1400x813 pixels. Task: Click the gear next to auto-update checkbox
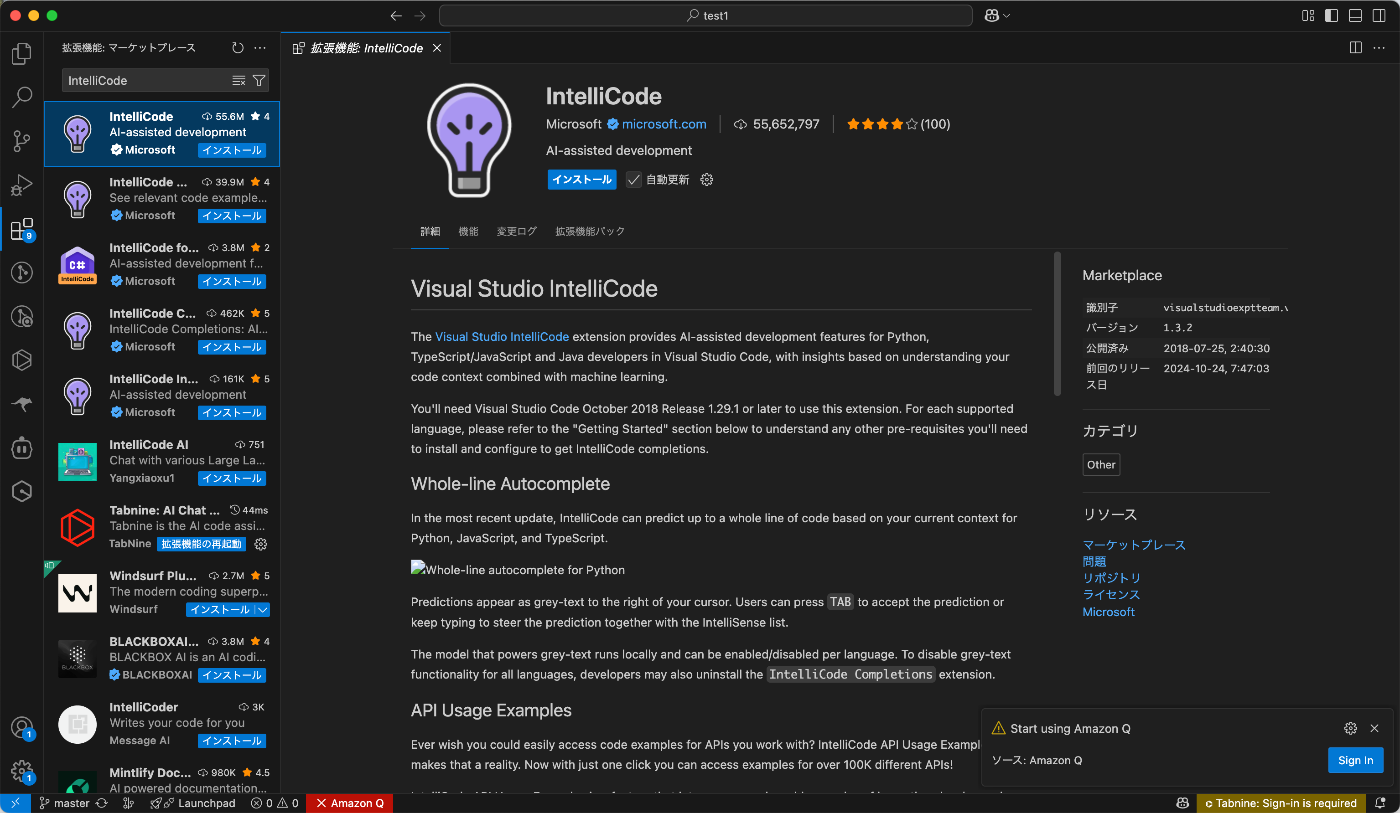pos(707,180)
